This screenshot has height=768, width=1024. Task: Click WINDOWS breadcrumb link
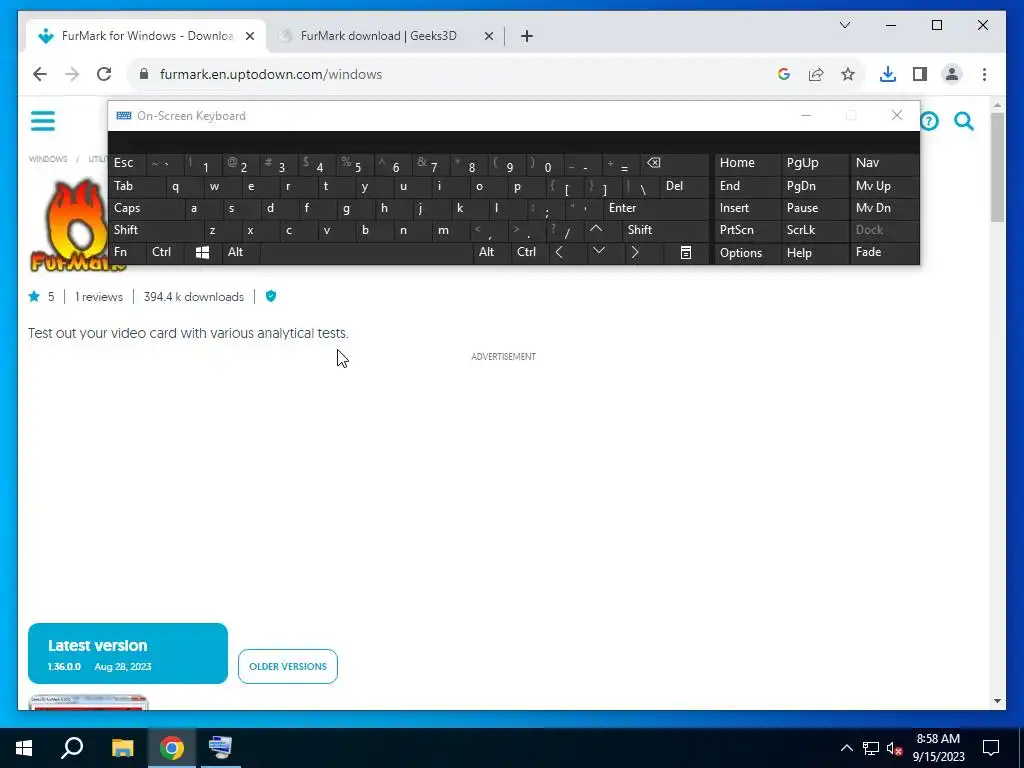coord(48,159)
